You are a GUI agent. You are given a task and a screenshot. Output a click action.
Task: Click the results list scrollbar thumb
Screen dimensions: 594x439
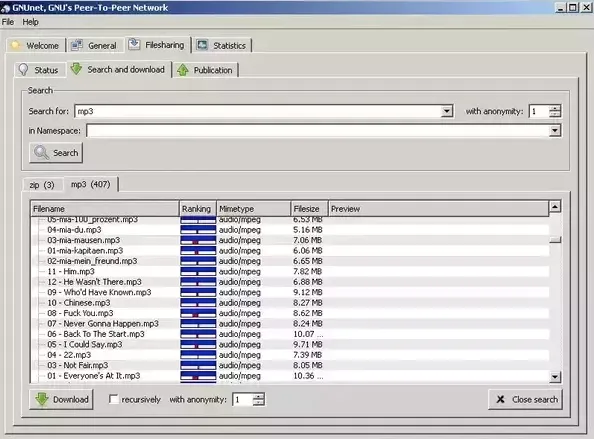pos(555,239)
